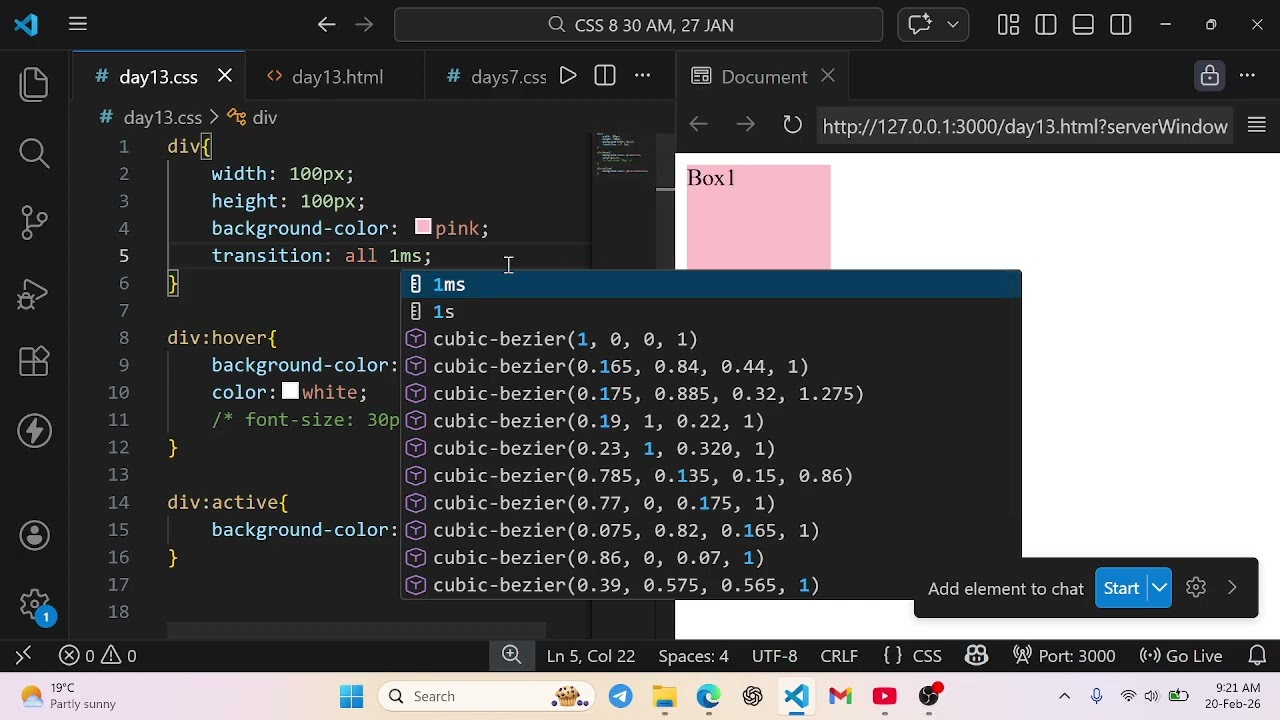The width and height of the screenshot is (1280, 720).
Task: Open the pink color swatch picker
Action: pyautogui.click(x=423, y=228)
